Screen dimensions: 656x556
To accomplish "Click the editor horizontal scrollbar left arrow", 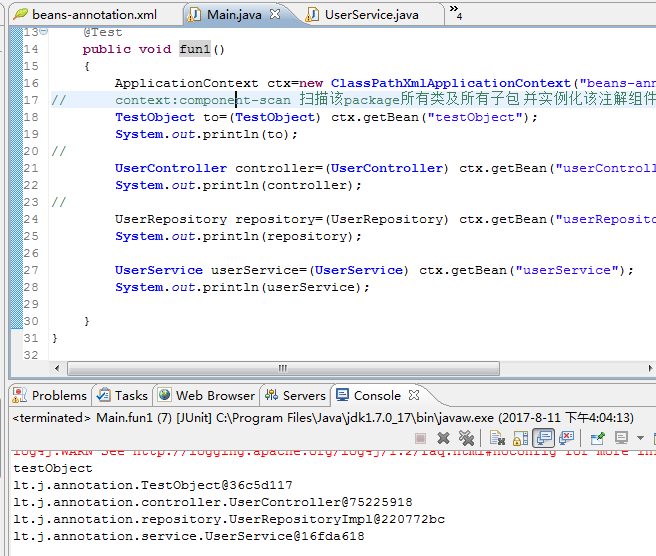I will (57, 368).
